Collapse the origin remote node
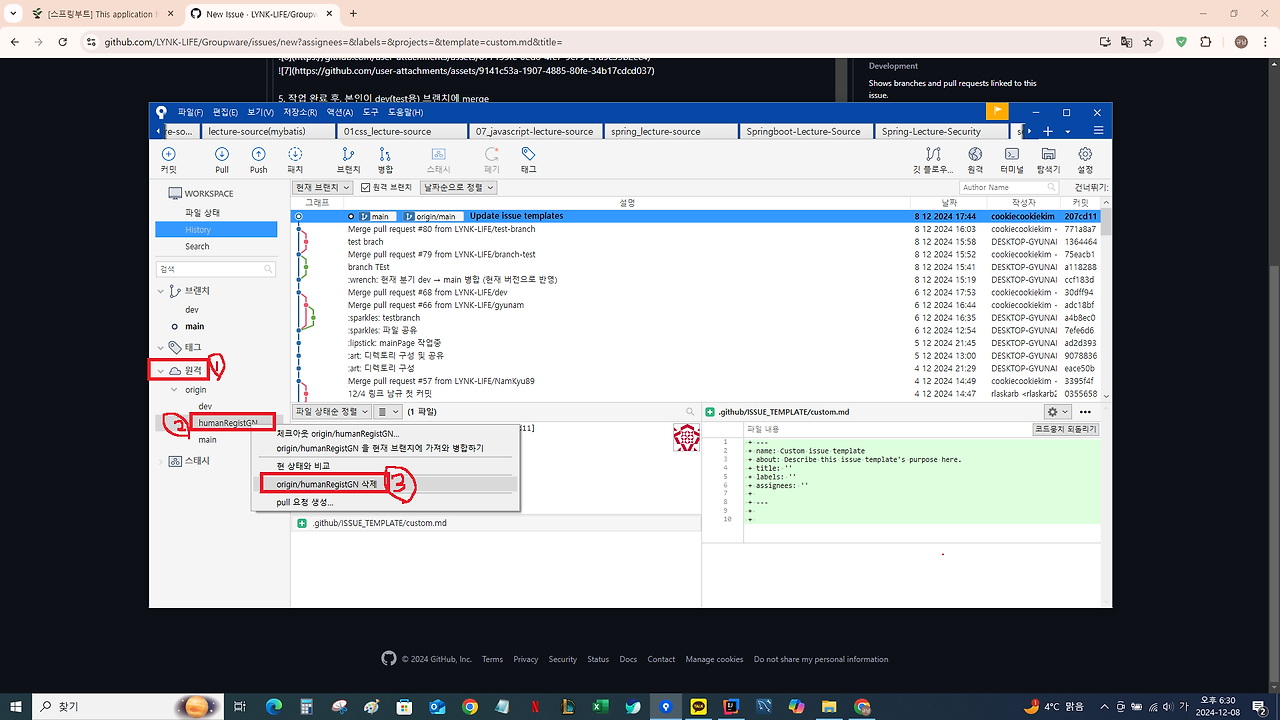The height and width of the screenshot is (720, 1280). point(175,390)
